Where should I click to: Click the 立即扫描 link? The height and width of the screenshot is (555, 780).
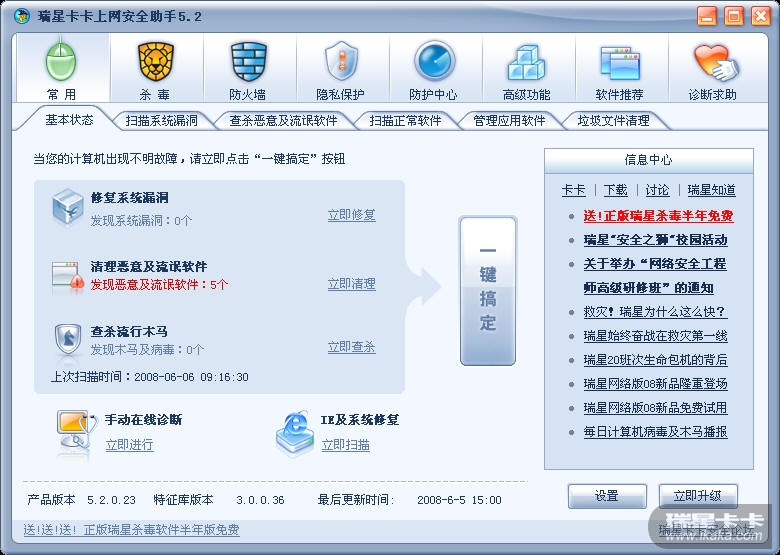pos(345,445)
